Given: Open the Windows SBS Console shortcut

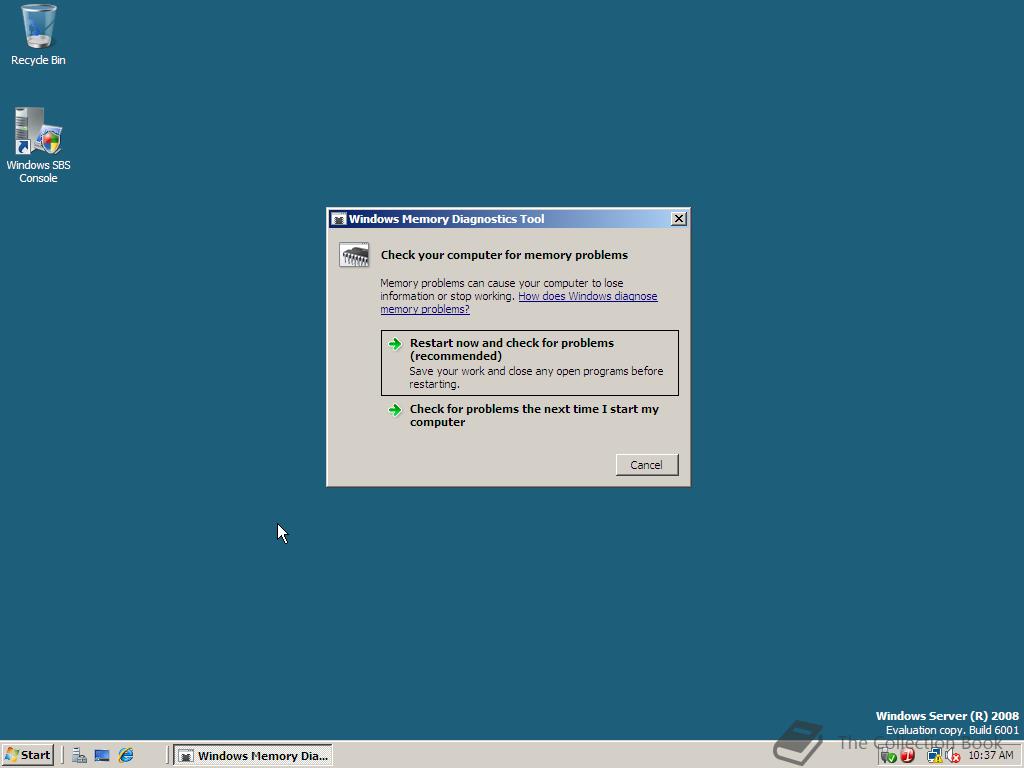Looking at the screenshot, I should coord(38,145).
